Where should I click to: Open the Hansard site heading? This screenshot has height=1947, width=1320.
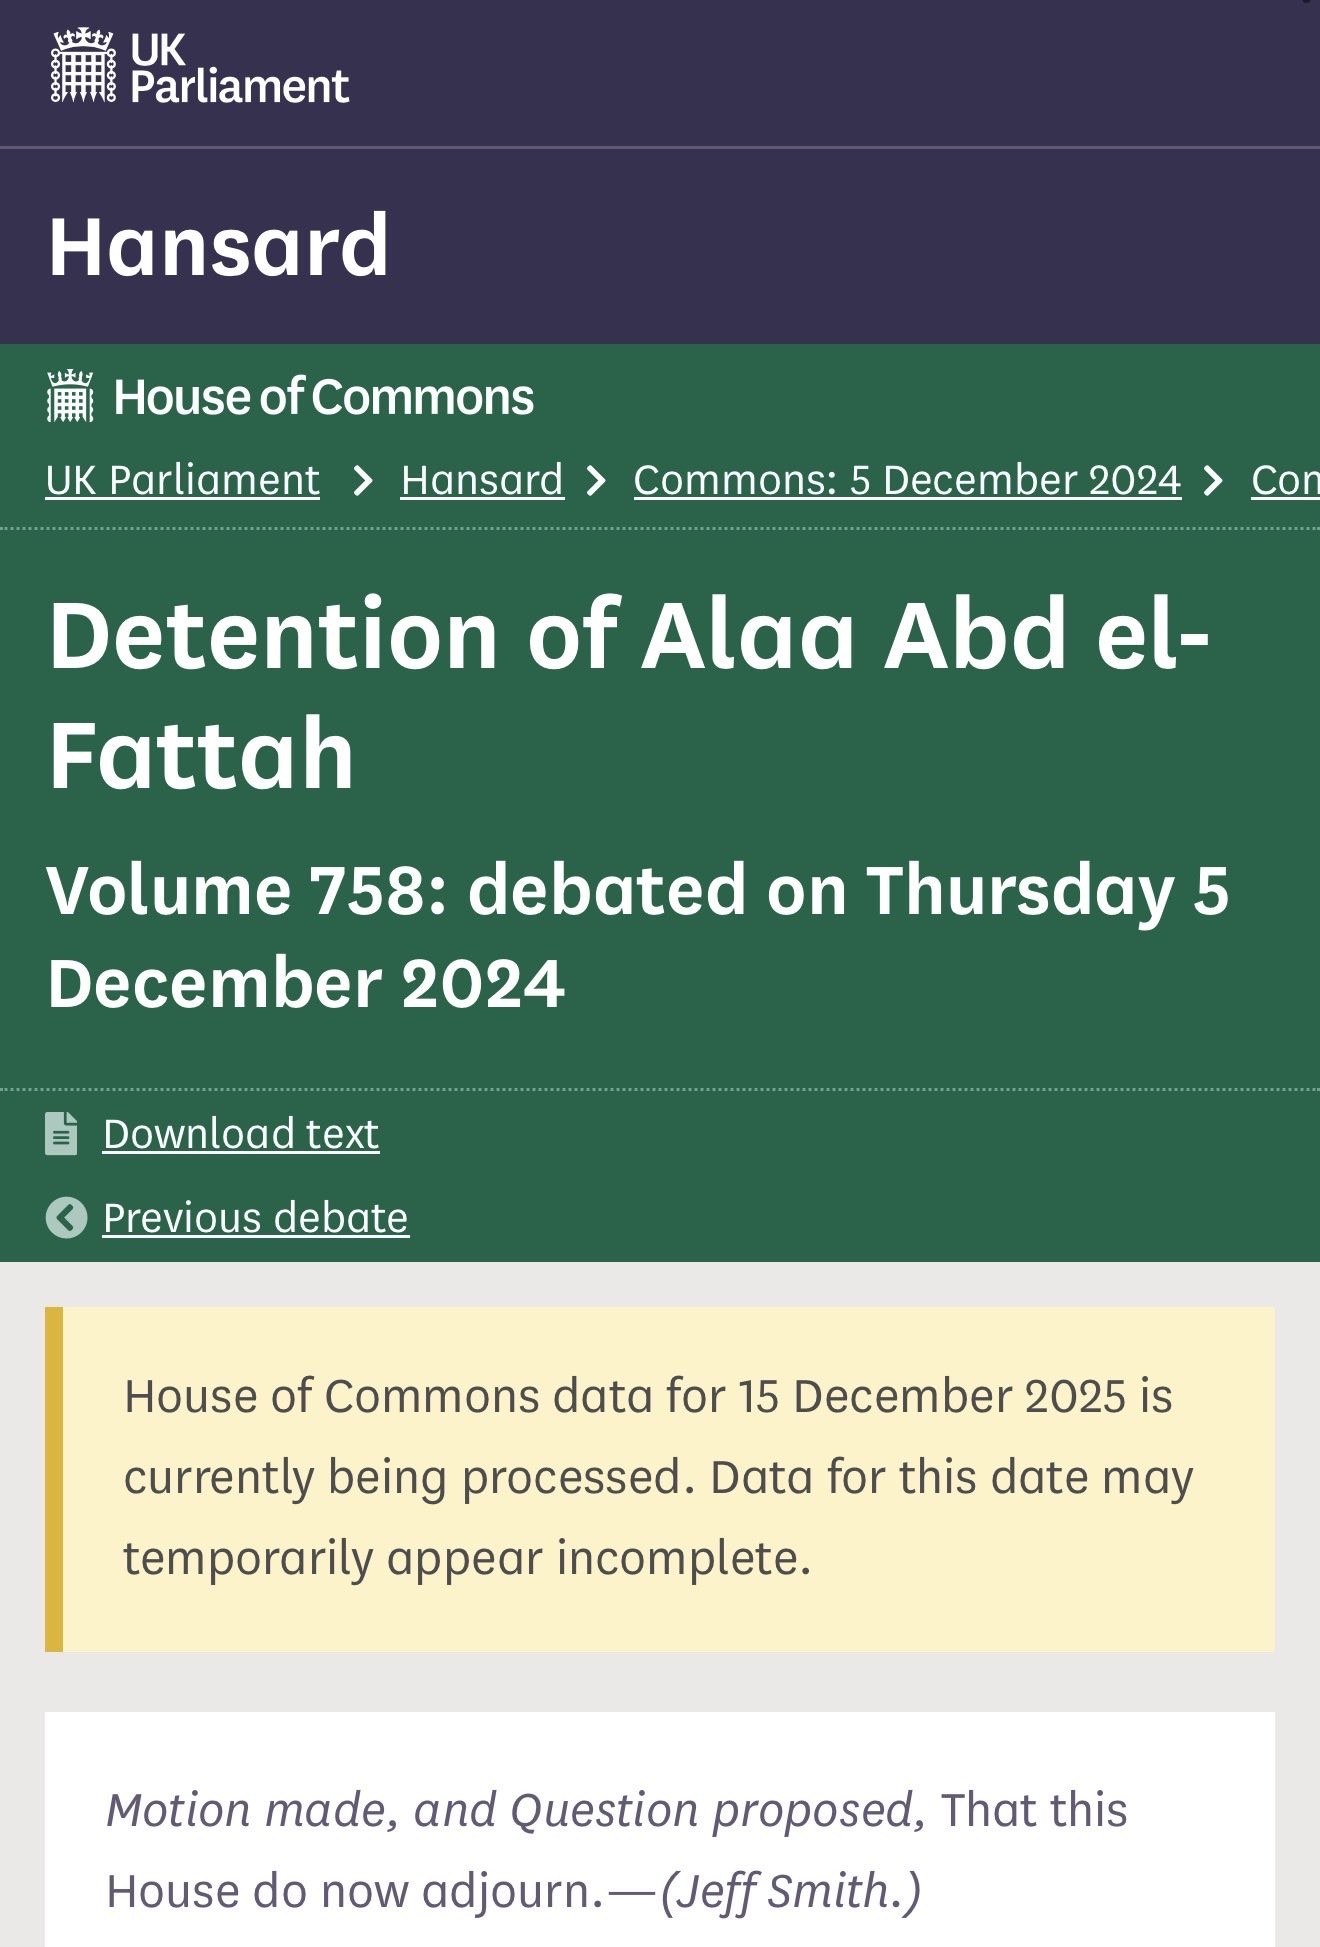click(x=219, y=246)
